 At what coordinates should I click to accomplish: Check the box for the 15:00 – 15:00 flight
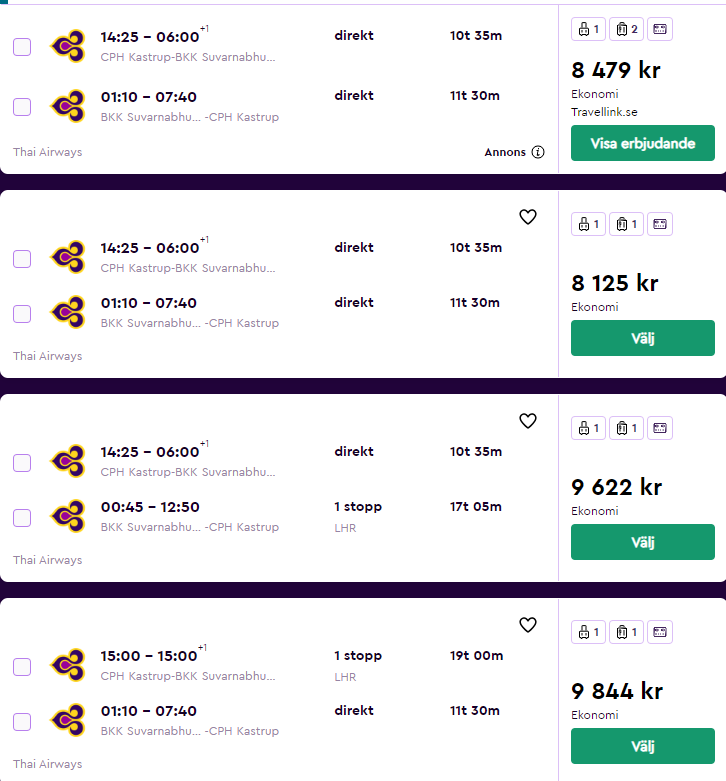22,667
